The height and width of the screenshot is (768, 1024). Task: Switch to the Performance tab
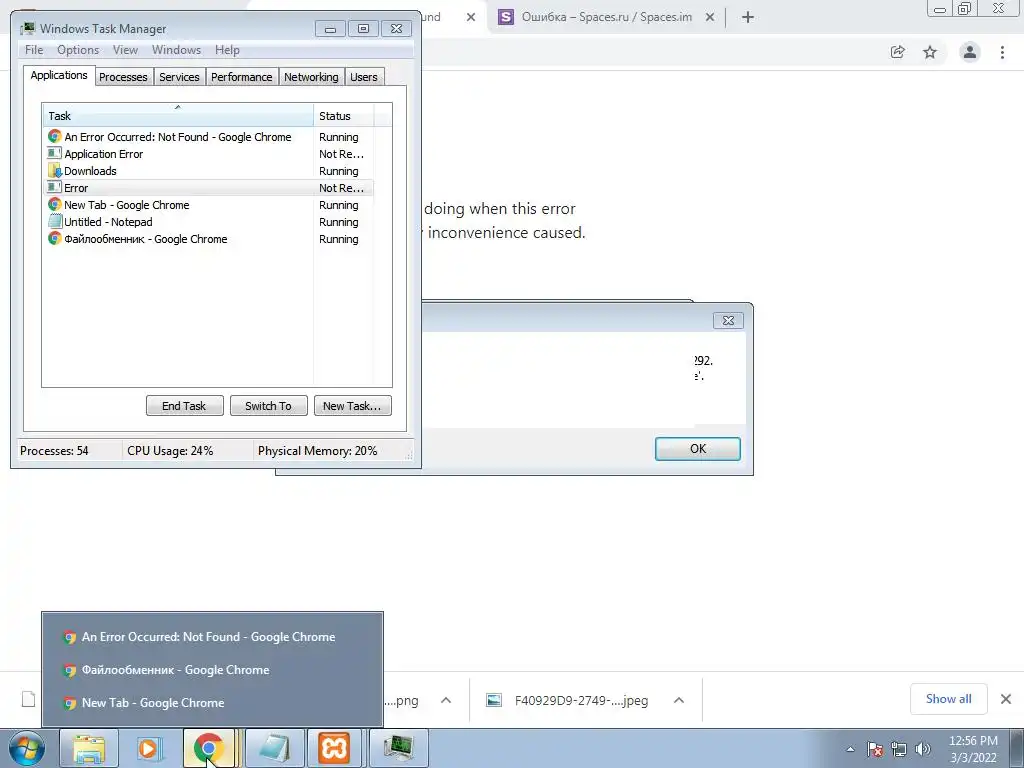pos(242,77)
